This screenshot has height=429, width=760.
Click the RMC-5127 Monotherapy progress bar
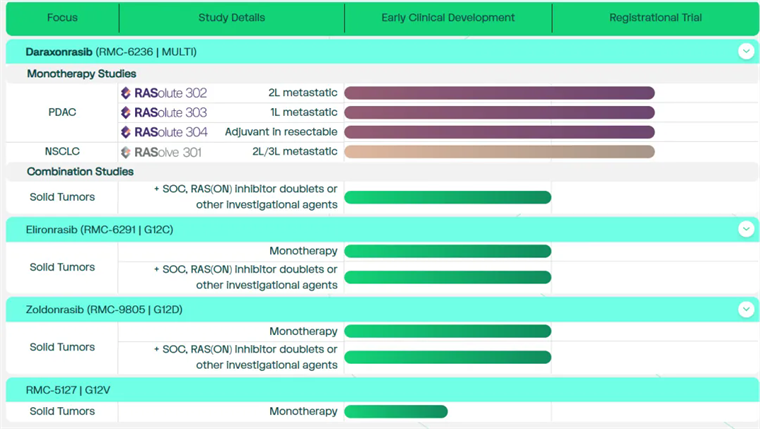tap(396, 411)
